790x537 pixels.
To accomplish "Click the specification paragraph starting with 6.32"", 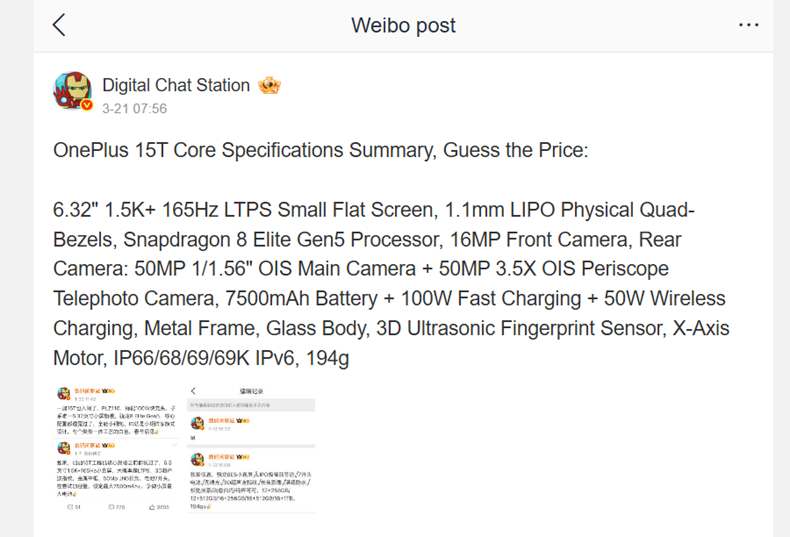I will pos(390,283).
